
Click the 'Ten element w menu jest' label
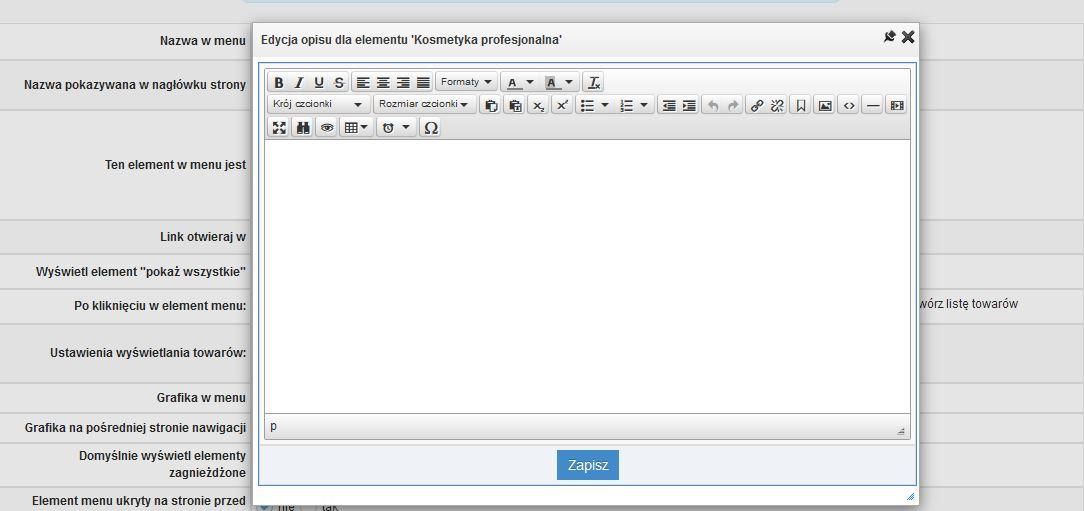pos(176,165)
